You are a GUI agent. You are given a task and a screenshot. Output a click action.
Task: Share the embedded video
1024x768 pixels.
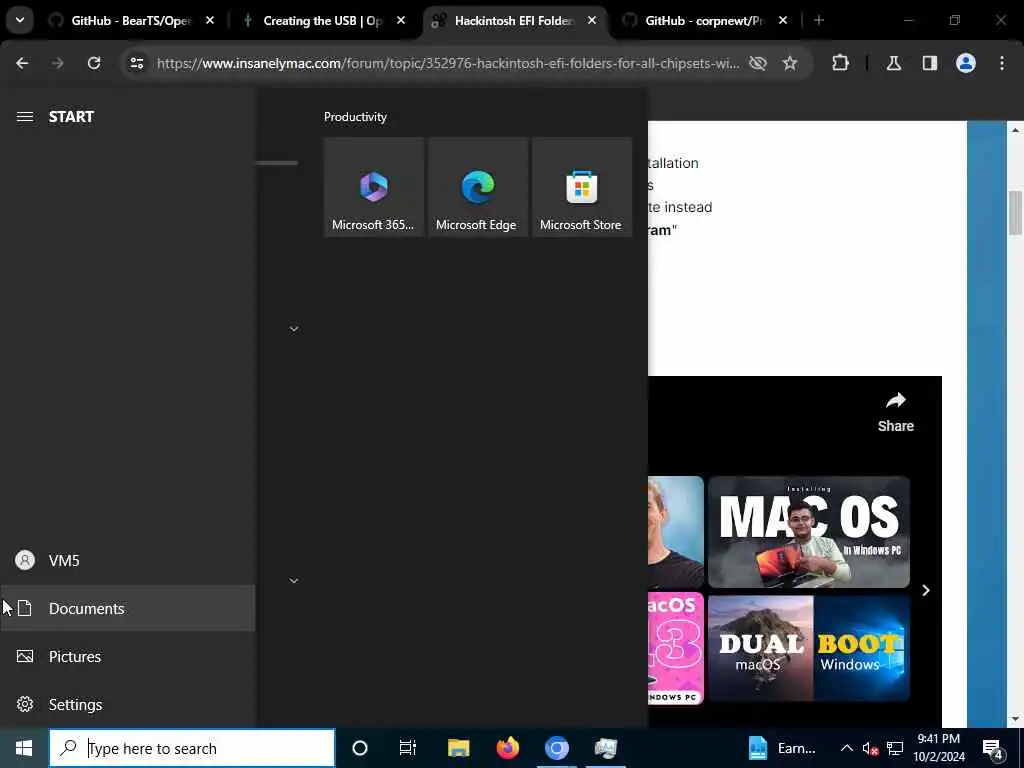pos(895,412)
